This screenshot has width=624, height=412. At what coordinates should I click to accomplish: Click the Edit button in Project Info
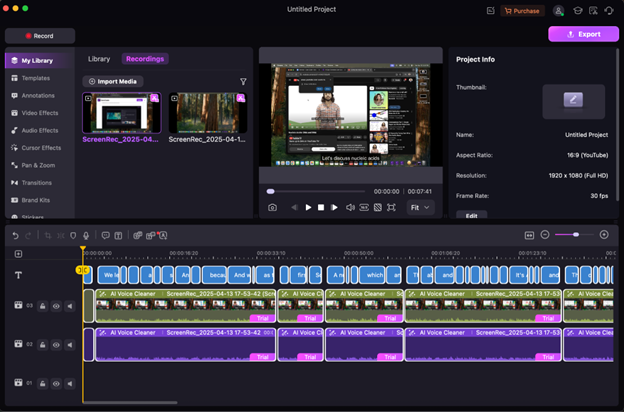pyautogui.click(x=472, y=215)
